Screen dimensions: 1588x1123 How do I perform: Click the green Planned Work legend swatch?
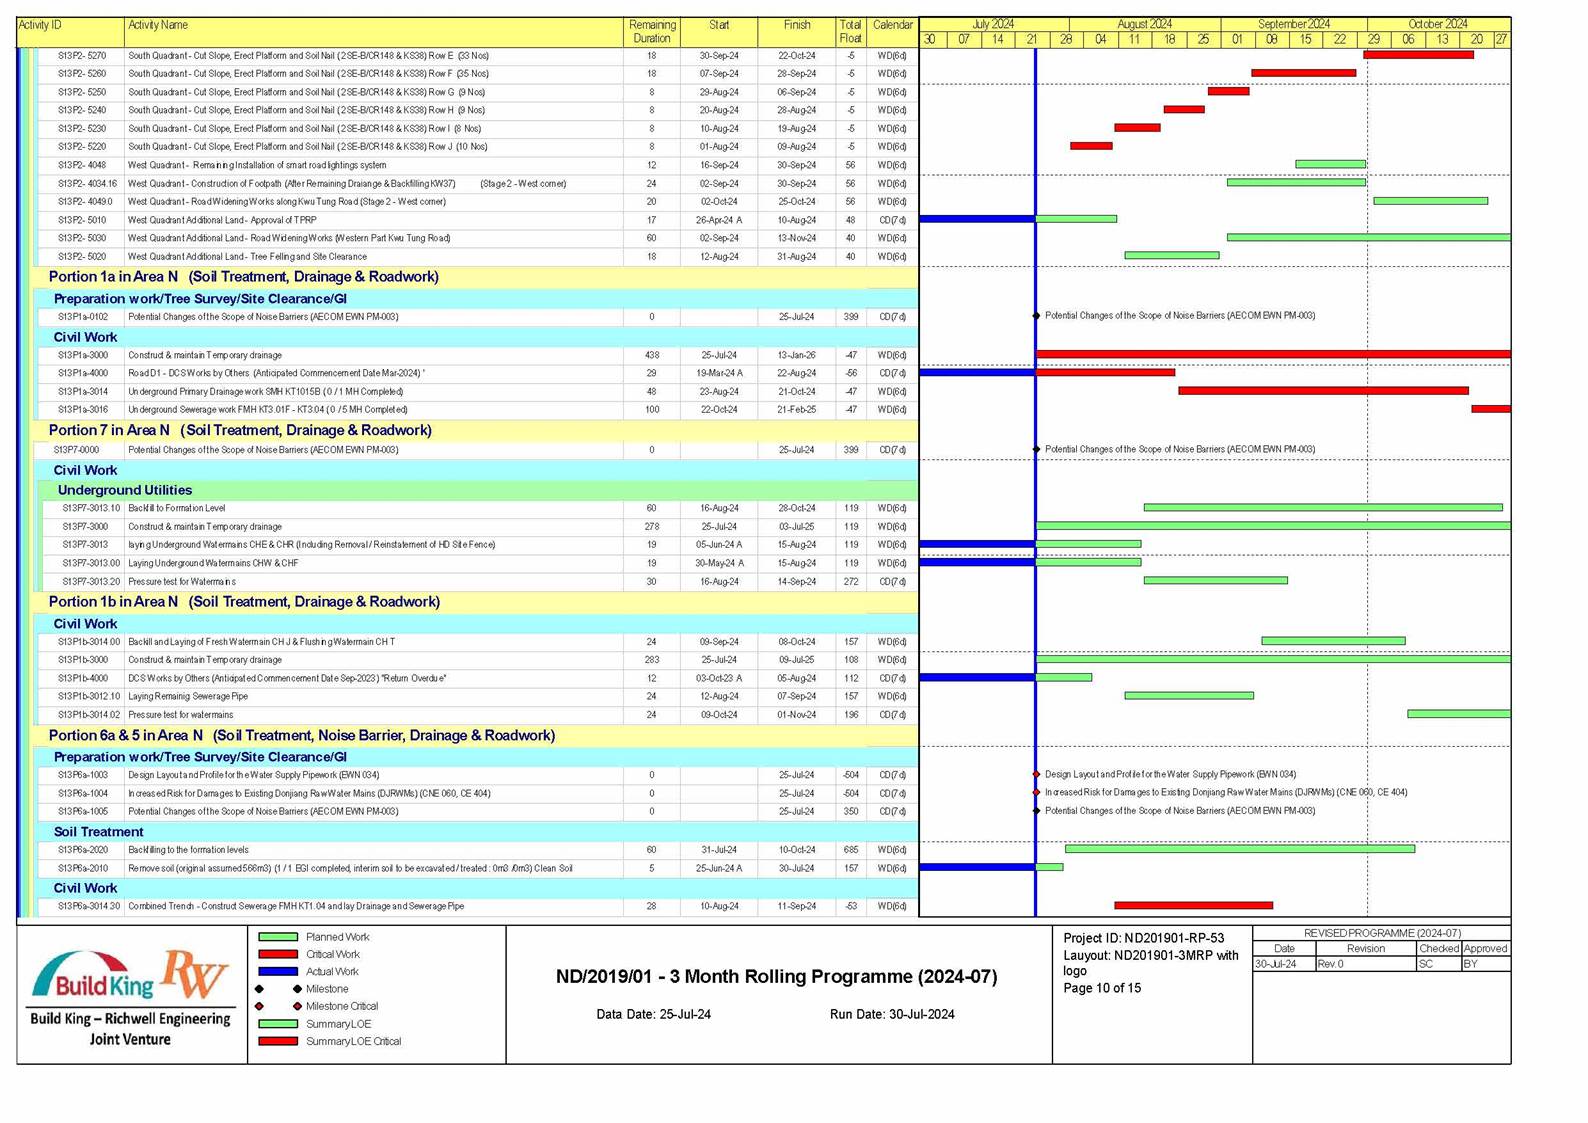(x=278, y=937)
